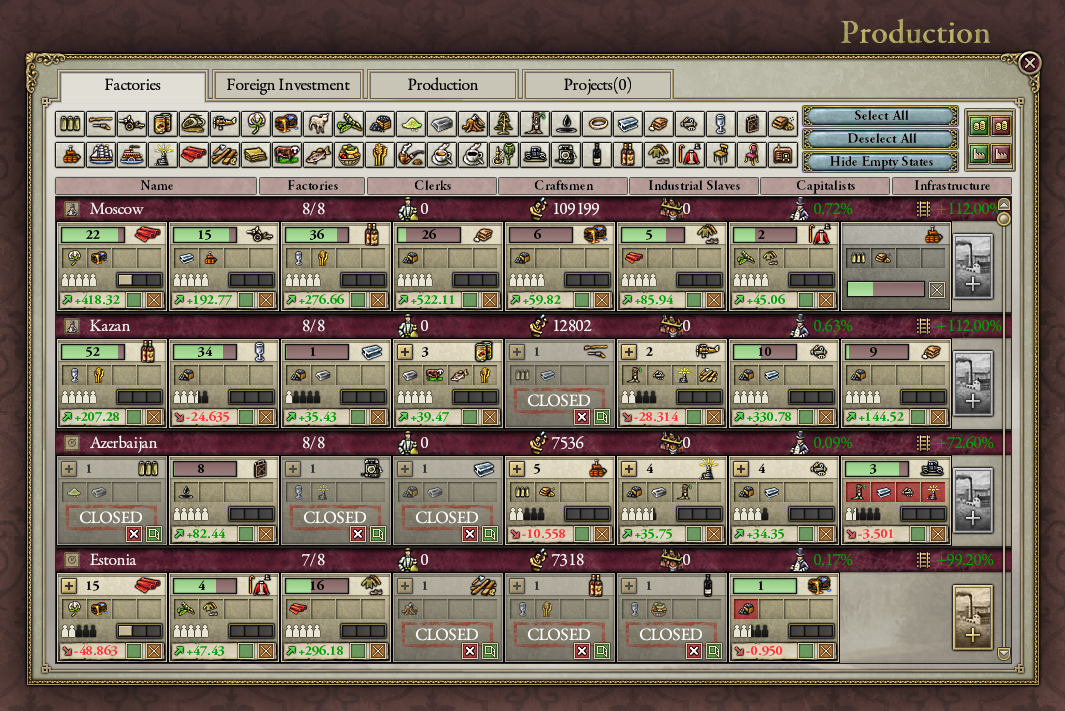Viewport: 1065px width, 711px height.
Task: Filter by sulphur goods icon
Action: [411, 124]
